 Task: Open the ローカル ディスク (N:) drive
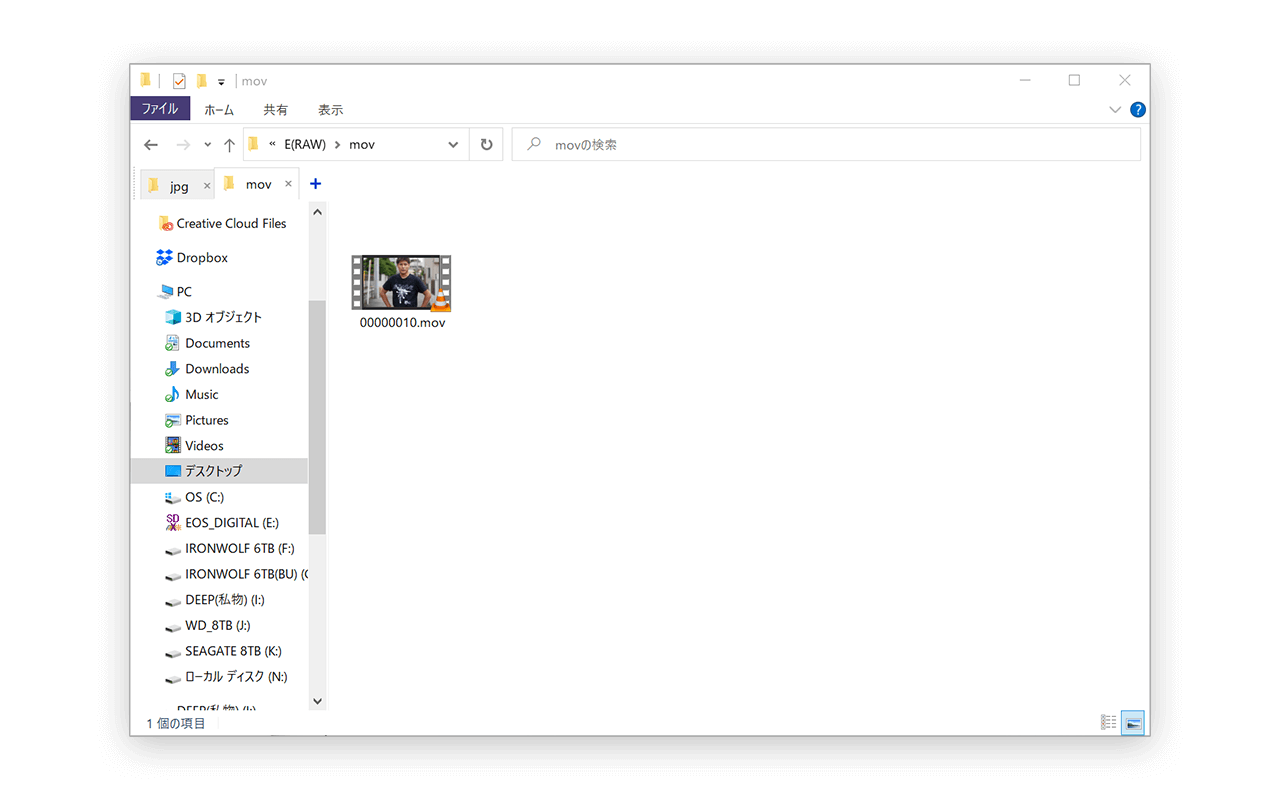(x=236, y=677)
